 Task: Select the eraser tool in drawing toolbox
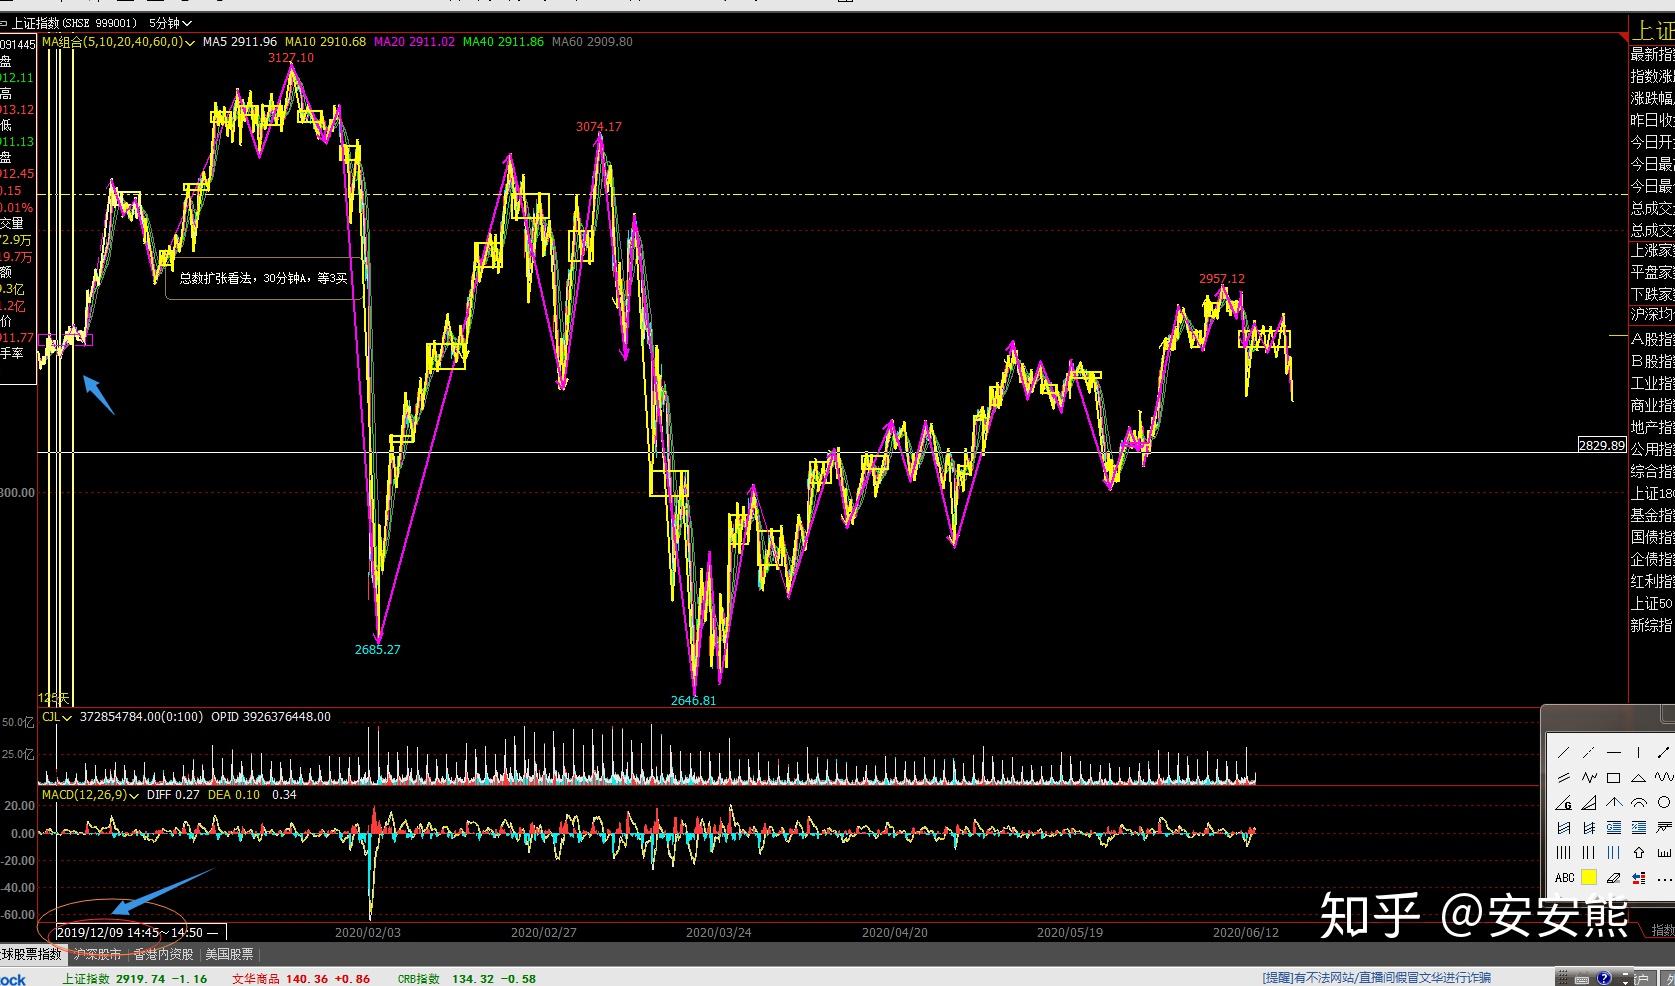[1614, 878]
